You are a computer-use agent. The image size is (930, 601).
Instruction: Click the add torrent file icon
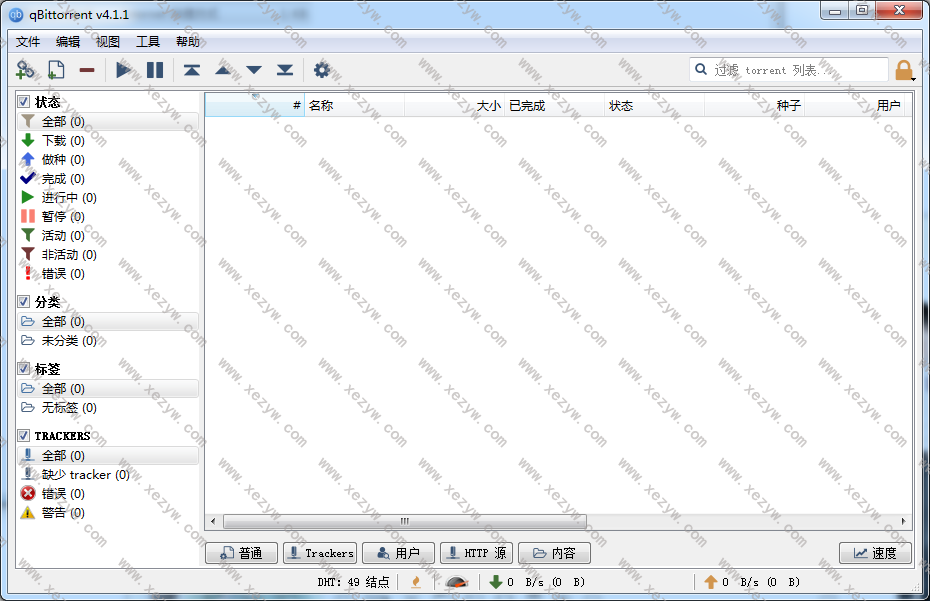56,70
